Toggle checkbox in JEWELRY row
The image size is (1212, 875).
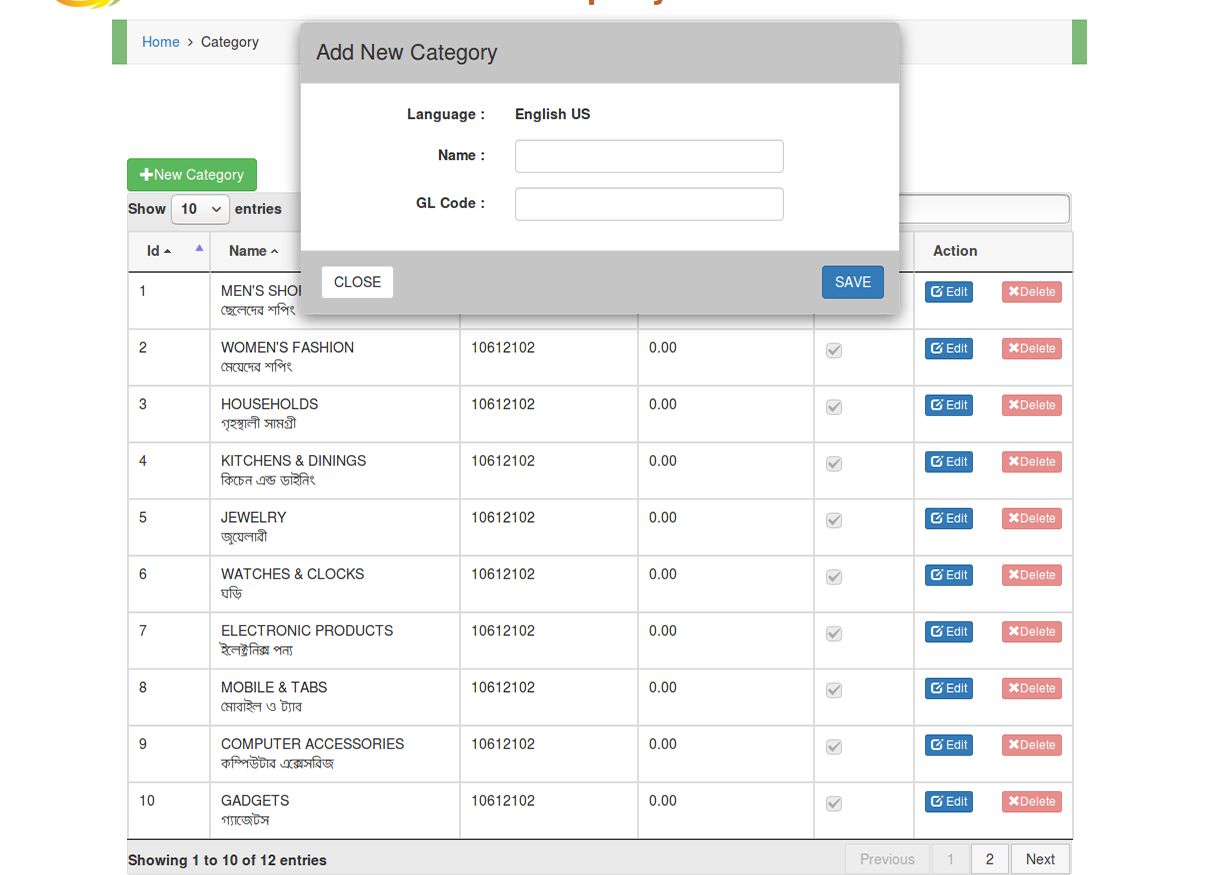tap(834, 520)
